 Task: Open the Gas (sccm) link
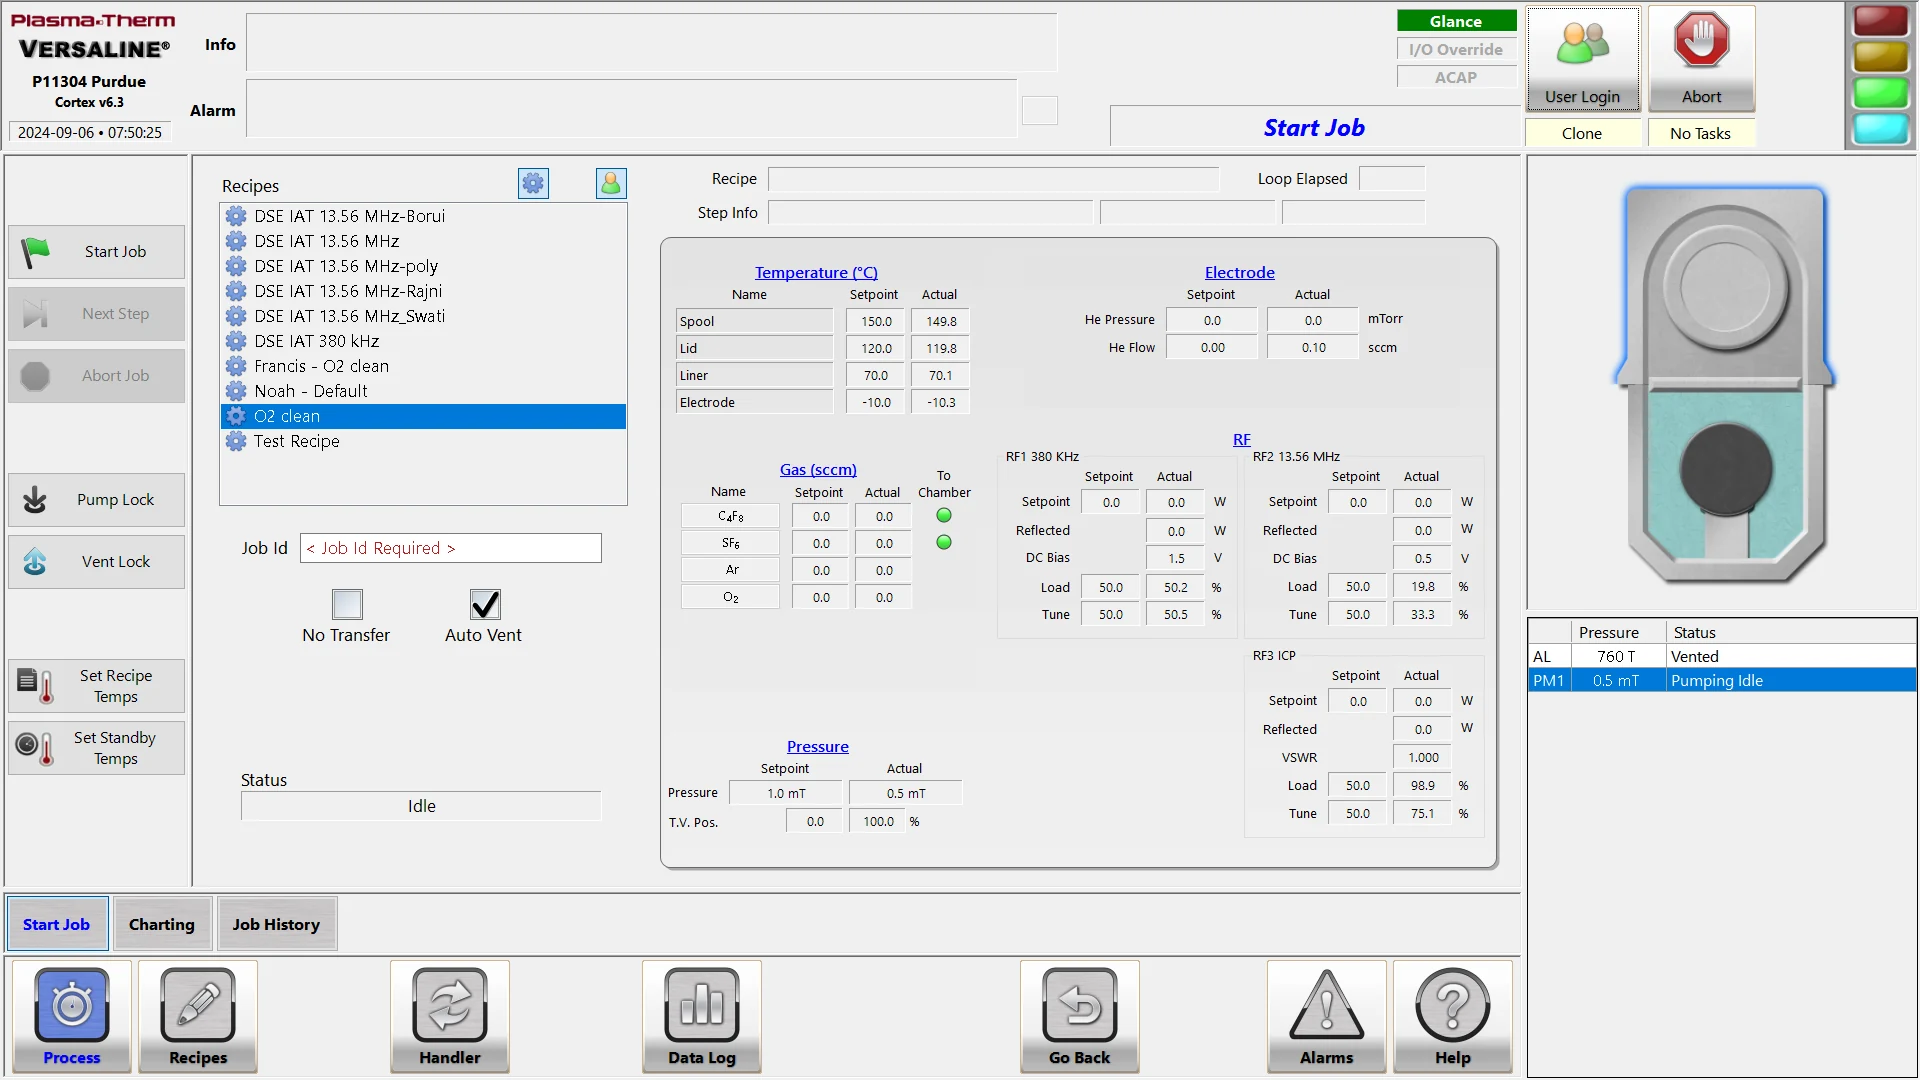818,469
